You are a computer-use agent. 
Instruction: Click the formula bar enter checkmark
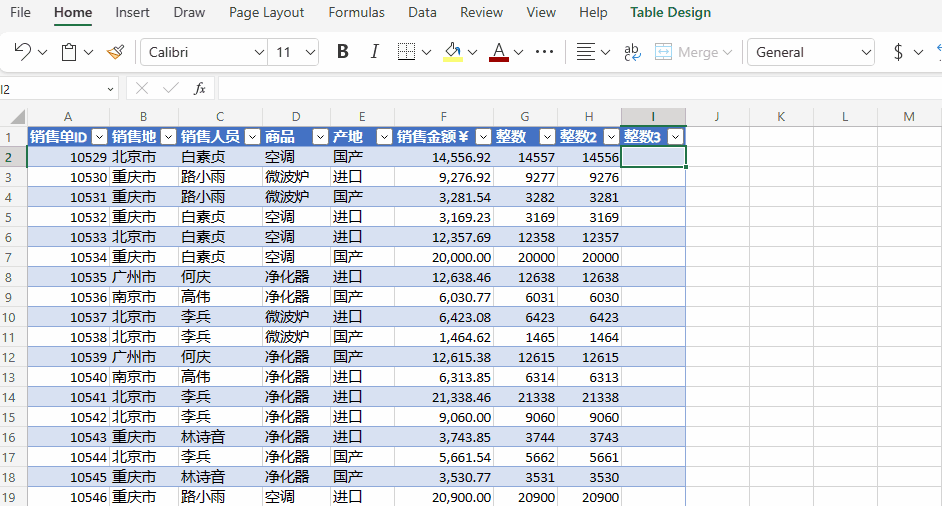171,89
